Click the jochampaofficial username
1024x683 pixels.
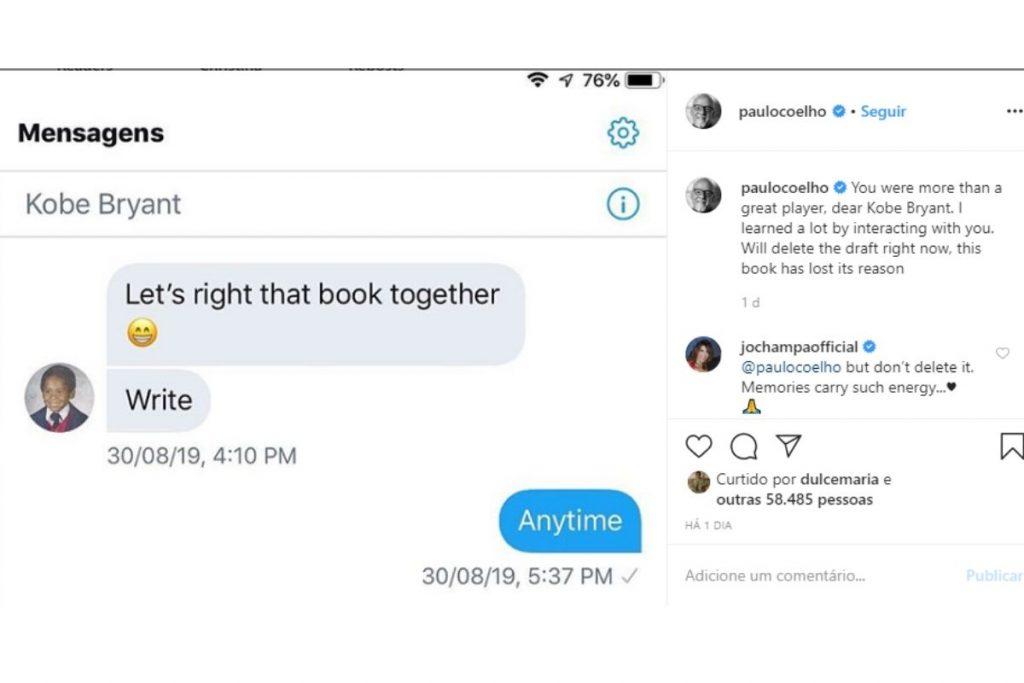coord(799,347)
